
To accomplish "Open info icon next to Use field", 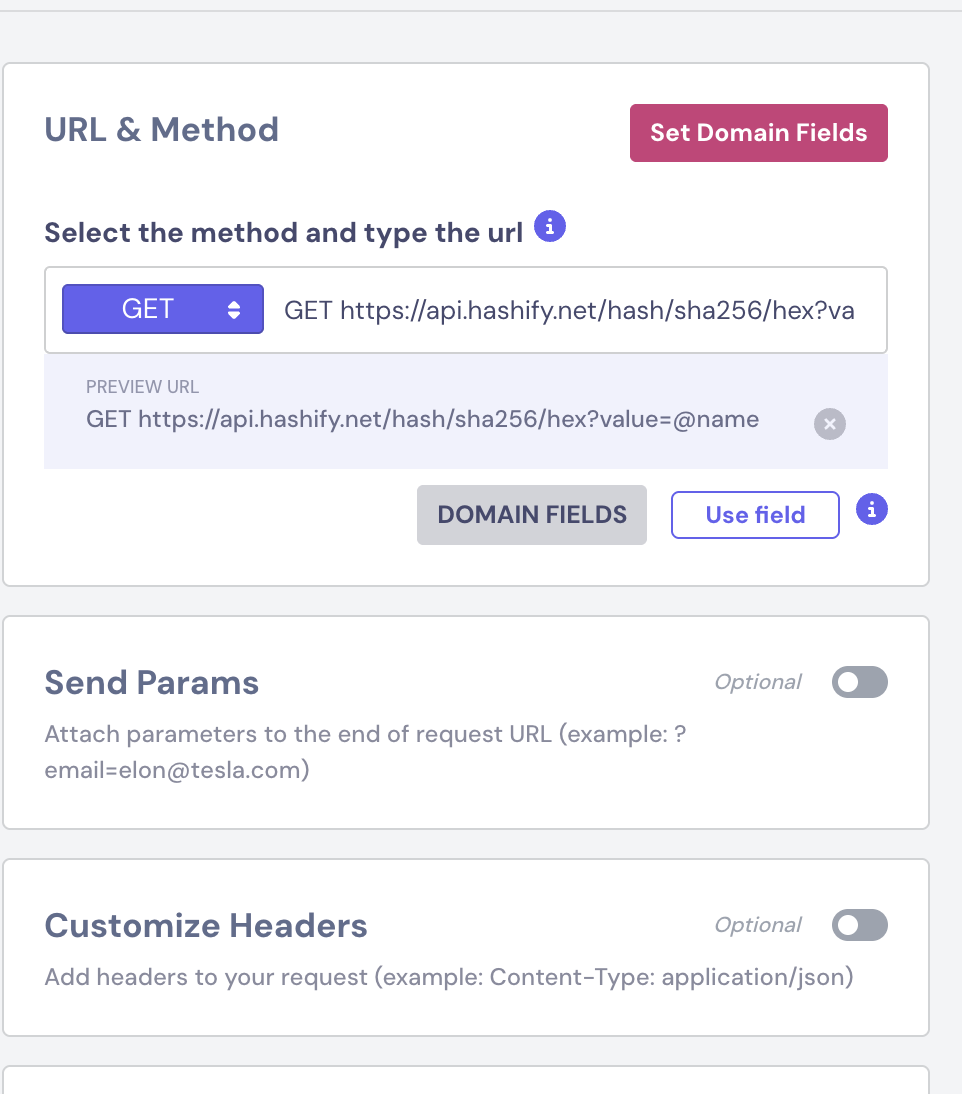I will [871, 509].
